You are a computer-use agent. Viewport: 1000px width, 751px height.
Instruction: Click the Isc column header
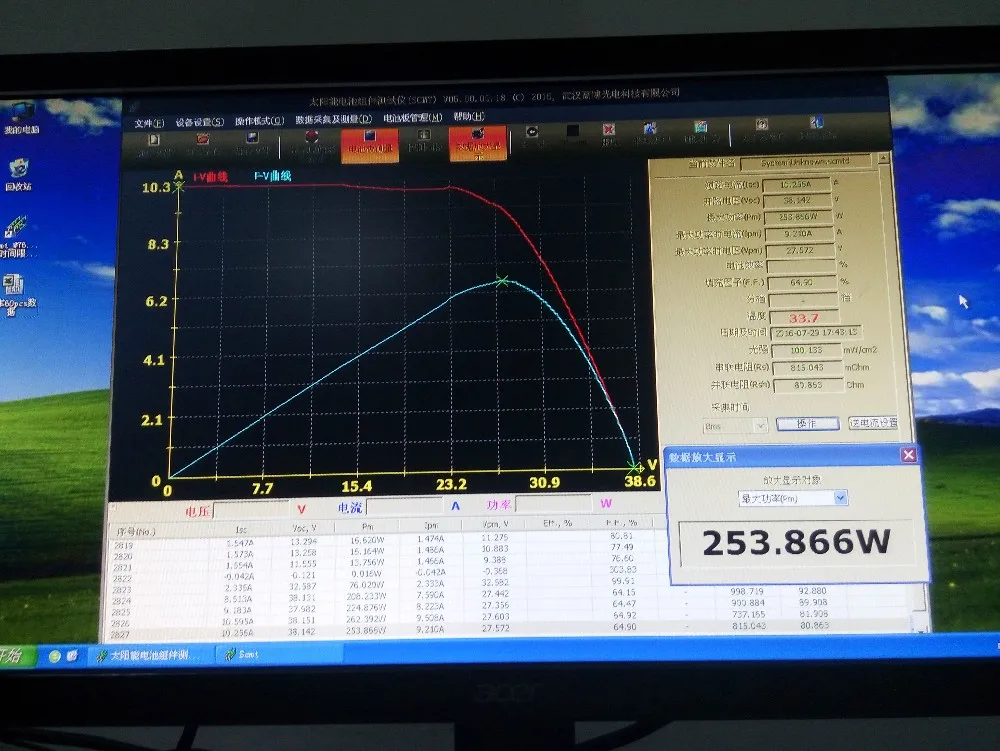pyautogui.click(x=241, y=530)
